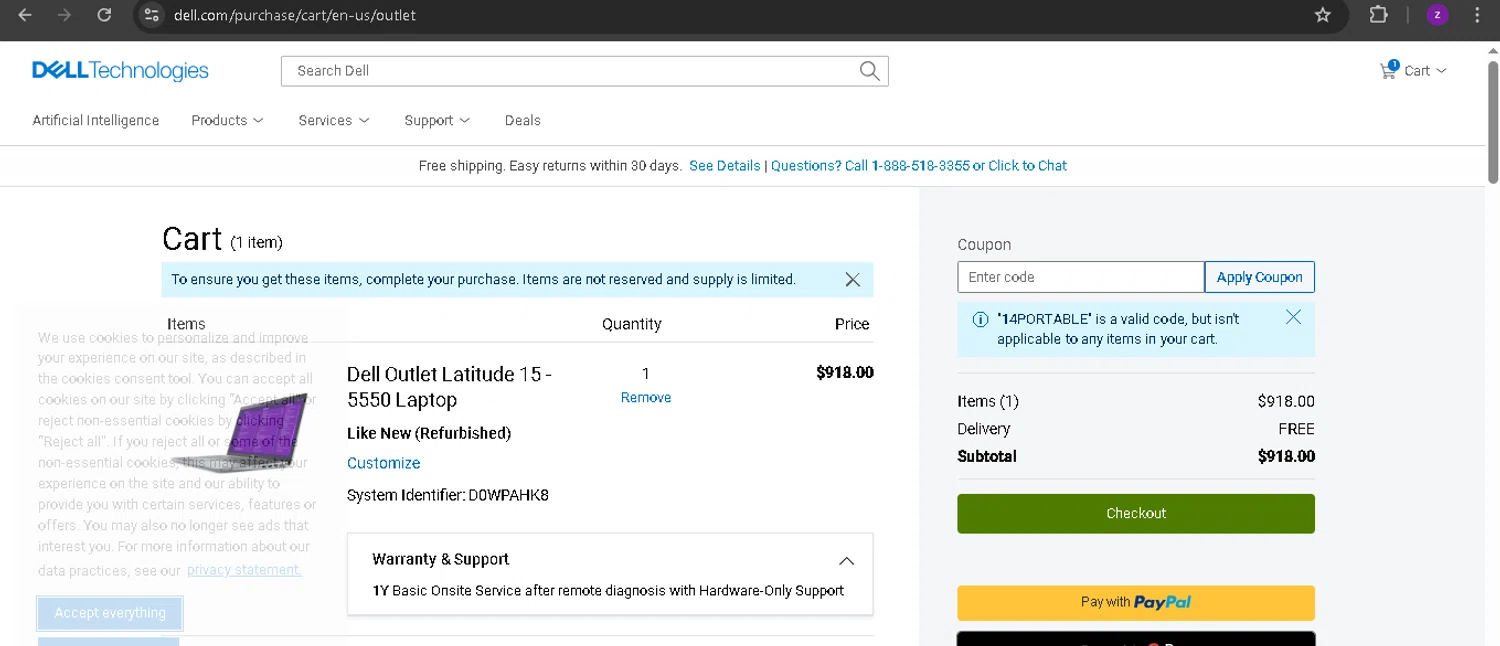Click the bold item price $918.00
Viewport: 1500px width, 646px height.
click(x=845, y=373)
